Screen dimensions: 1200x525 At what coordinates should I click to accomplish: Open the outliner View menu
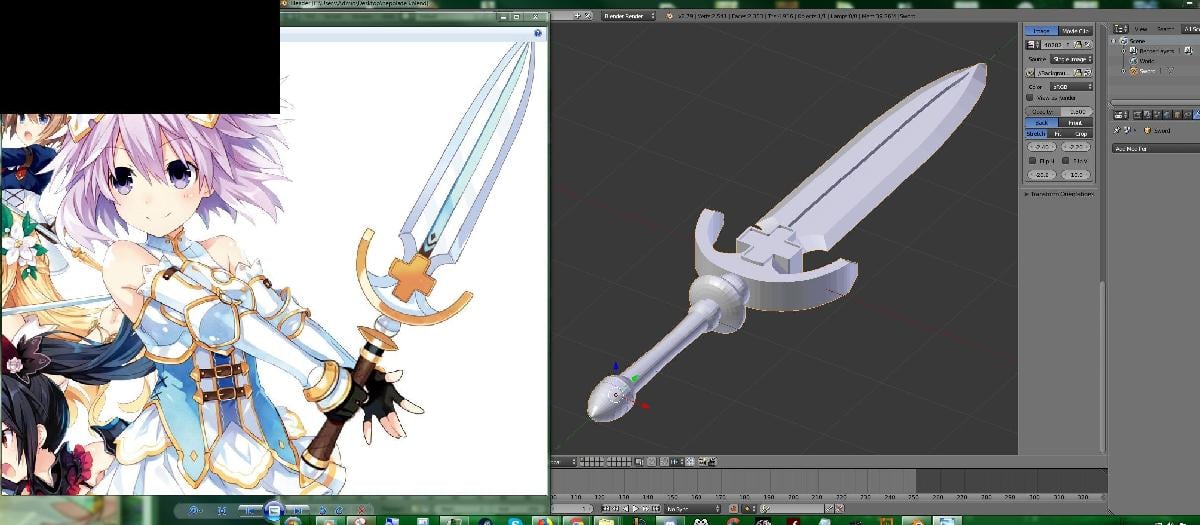[x=1141, y=29]
